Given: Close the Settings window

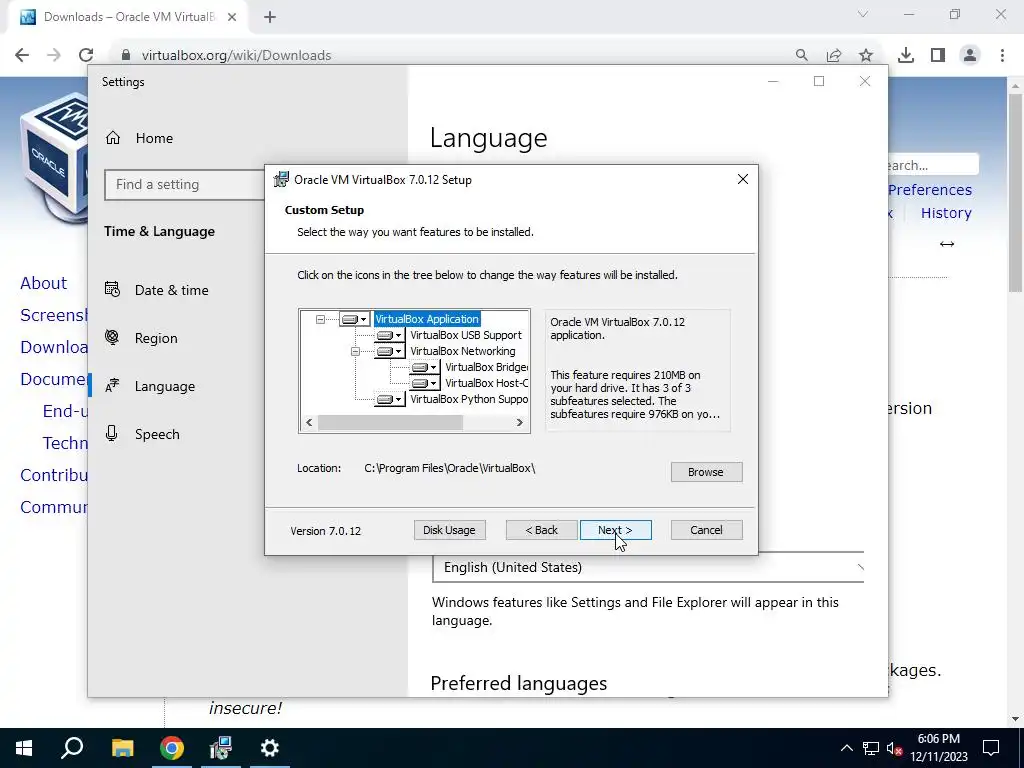Looking at the screenshot, I should (x=865, y=81).
